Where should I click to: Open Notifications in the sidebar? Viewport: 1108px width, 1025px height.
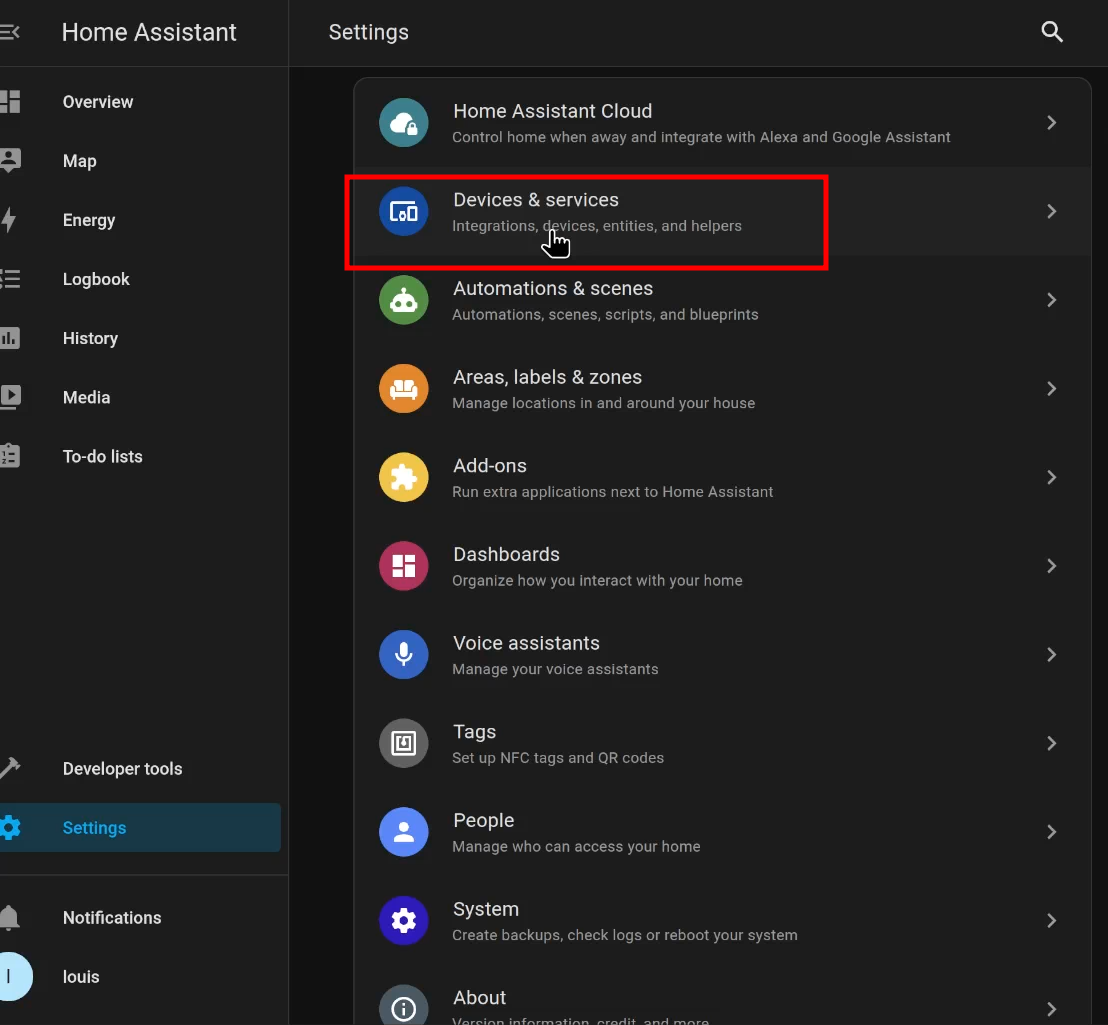tap(141, 918)
